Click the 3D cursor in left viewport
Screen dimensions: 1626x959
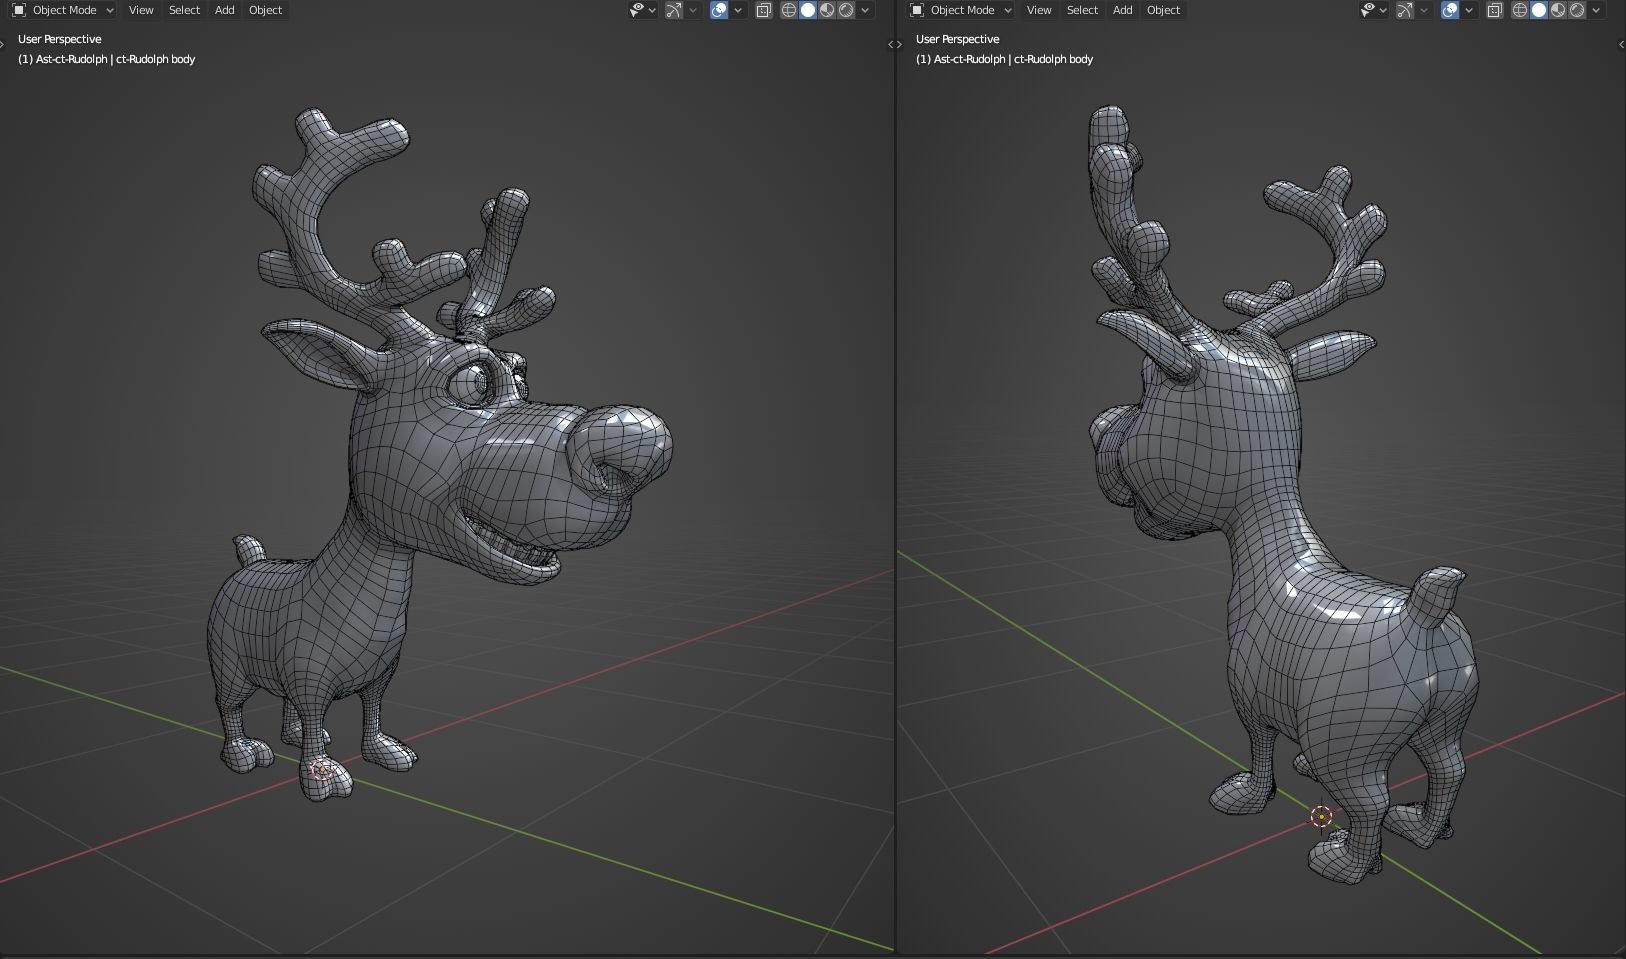pyautogui.click(x=323, y=769)
